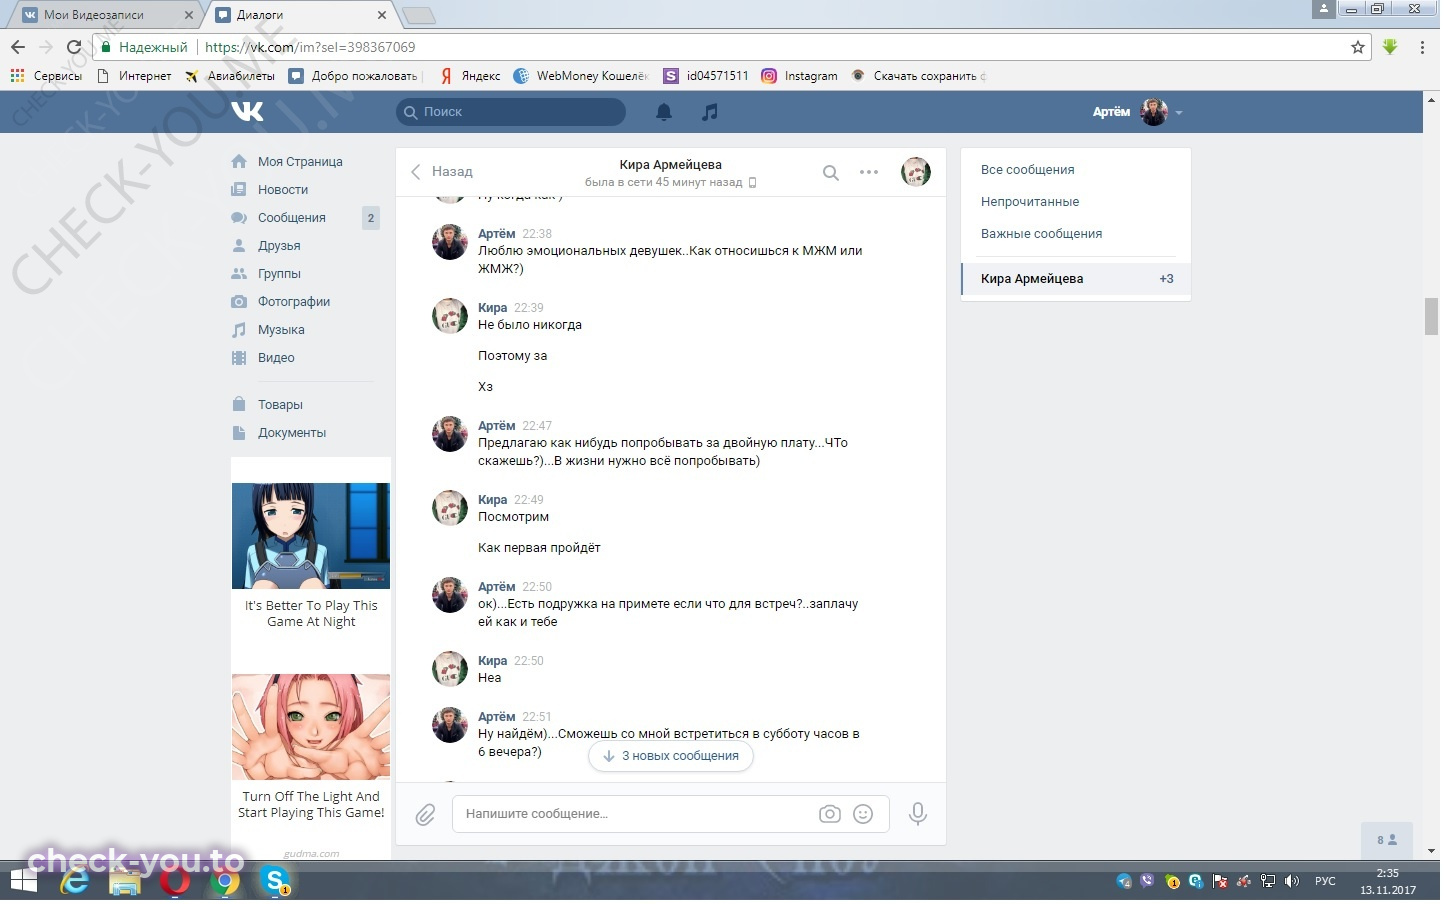1448x904 pixels.
Task: Click the browser address bar URL
Action: pyautogui.click(x=312, y=47)
